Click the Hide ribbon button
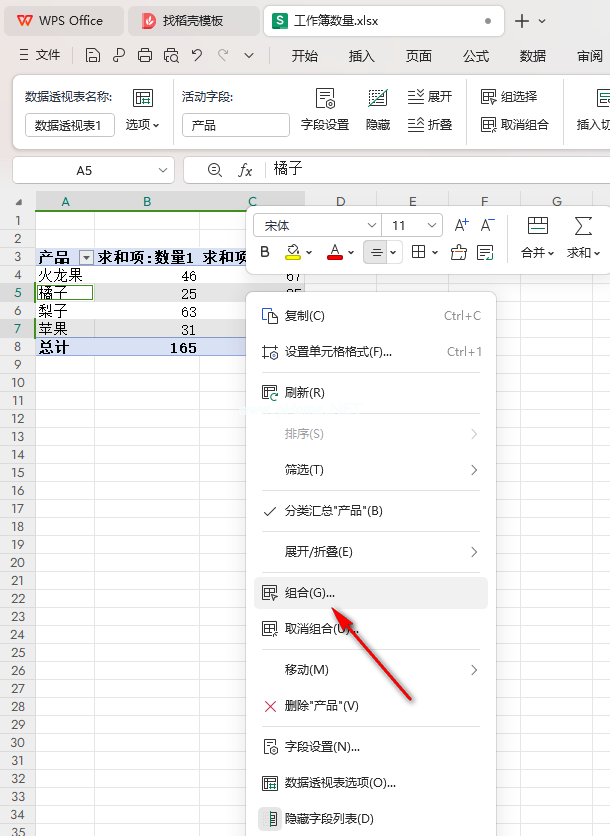 click(x=378, y=110)
